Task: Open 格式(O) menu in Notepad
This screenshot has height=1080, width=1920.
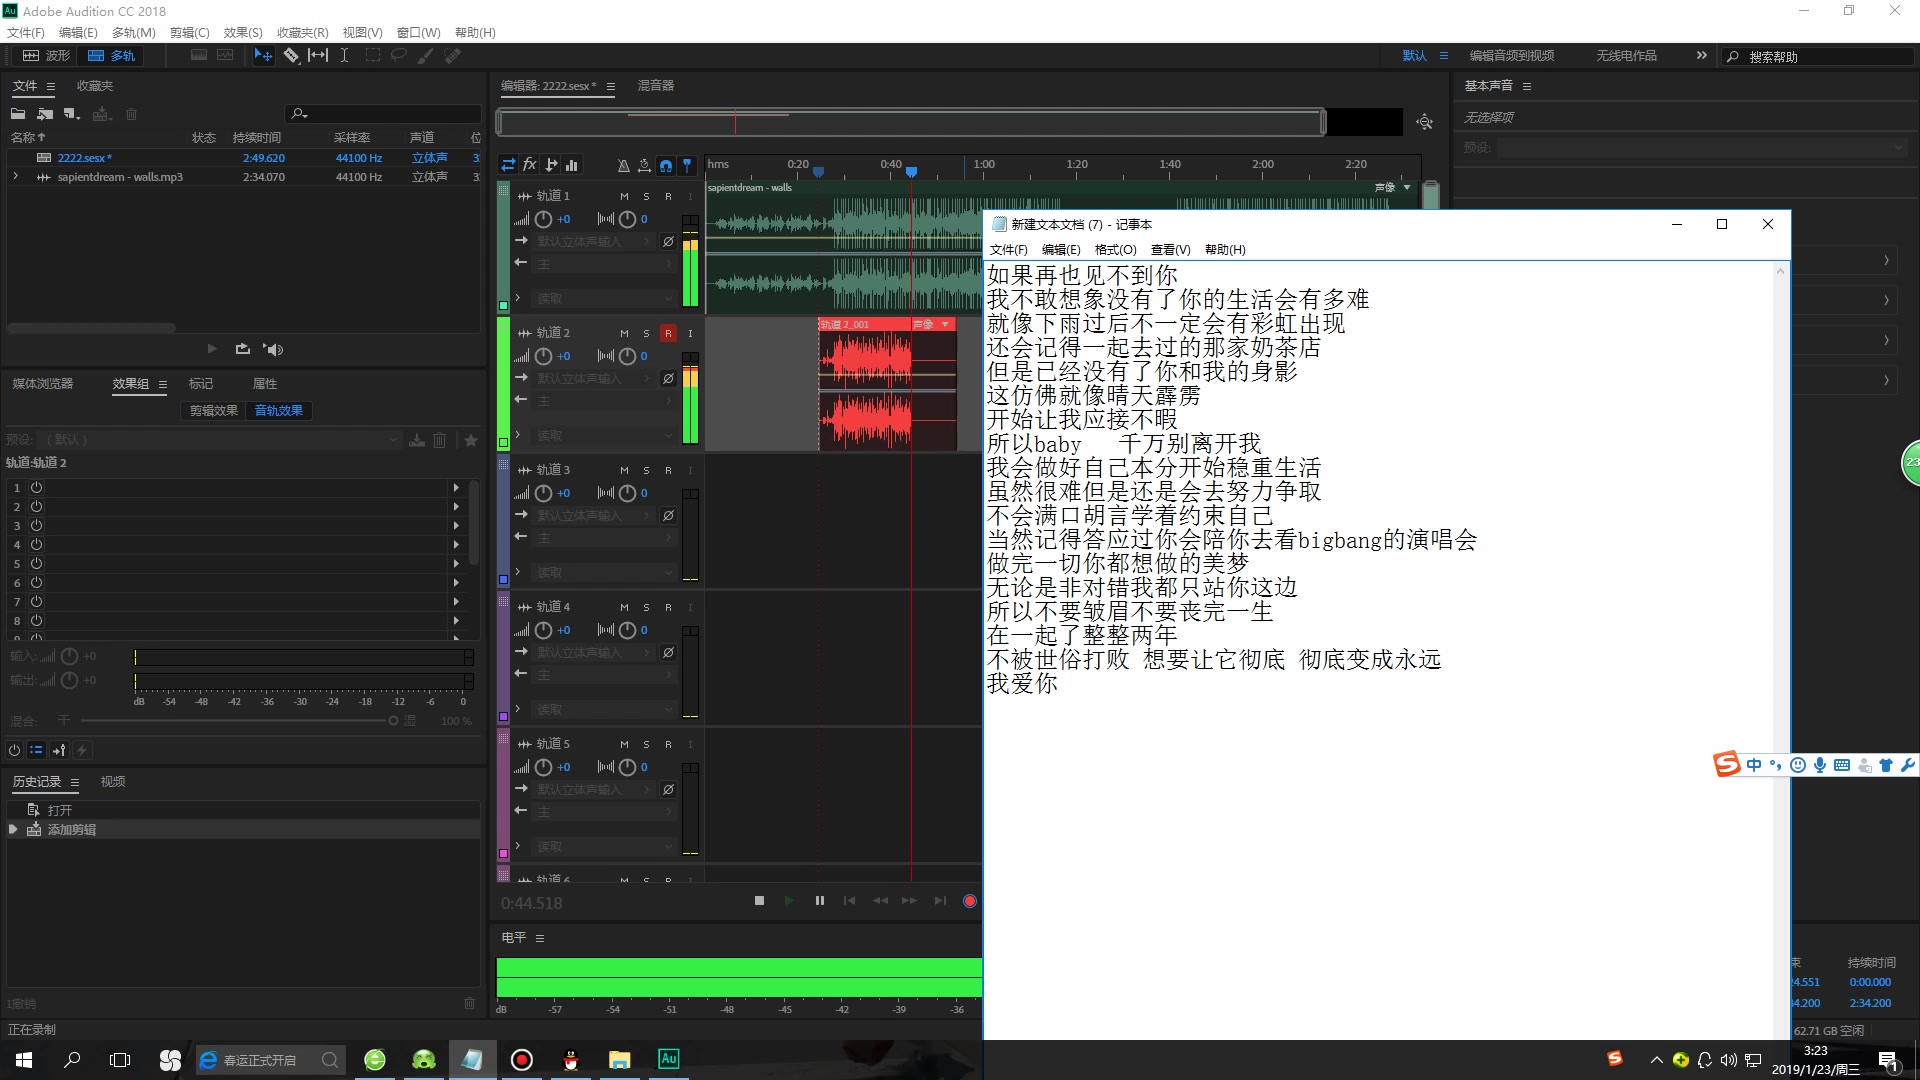Action: point(1115,249)
